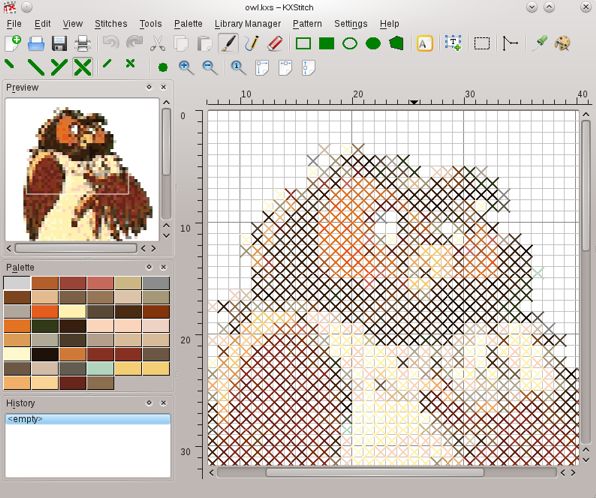Close the History panel

click(163, 403)
